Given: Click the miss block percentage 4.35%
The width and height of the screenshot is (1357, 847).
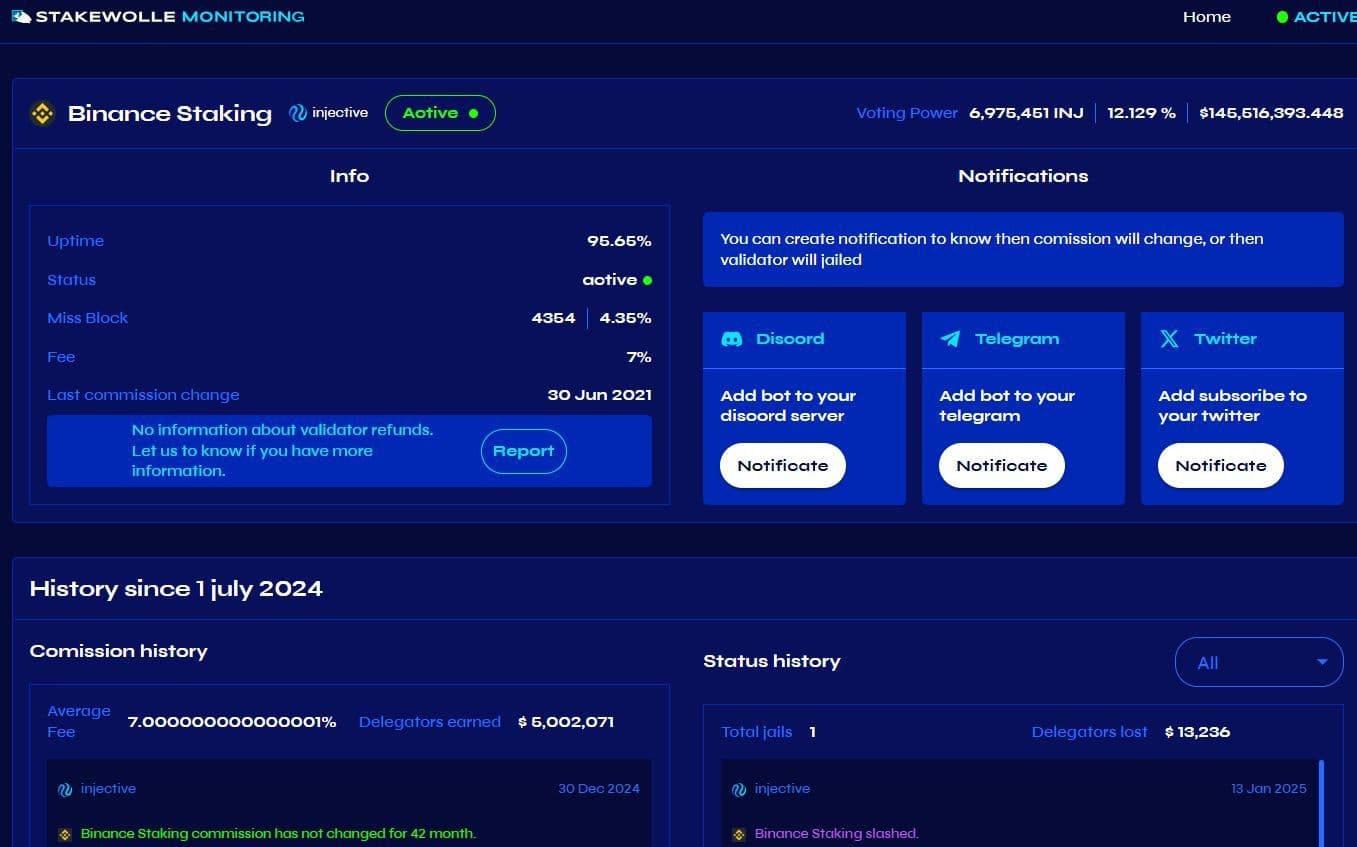Looking at the screenshot, I should click(625, 318).
